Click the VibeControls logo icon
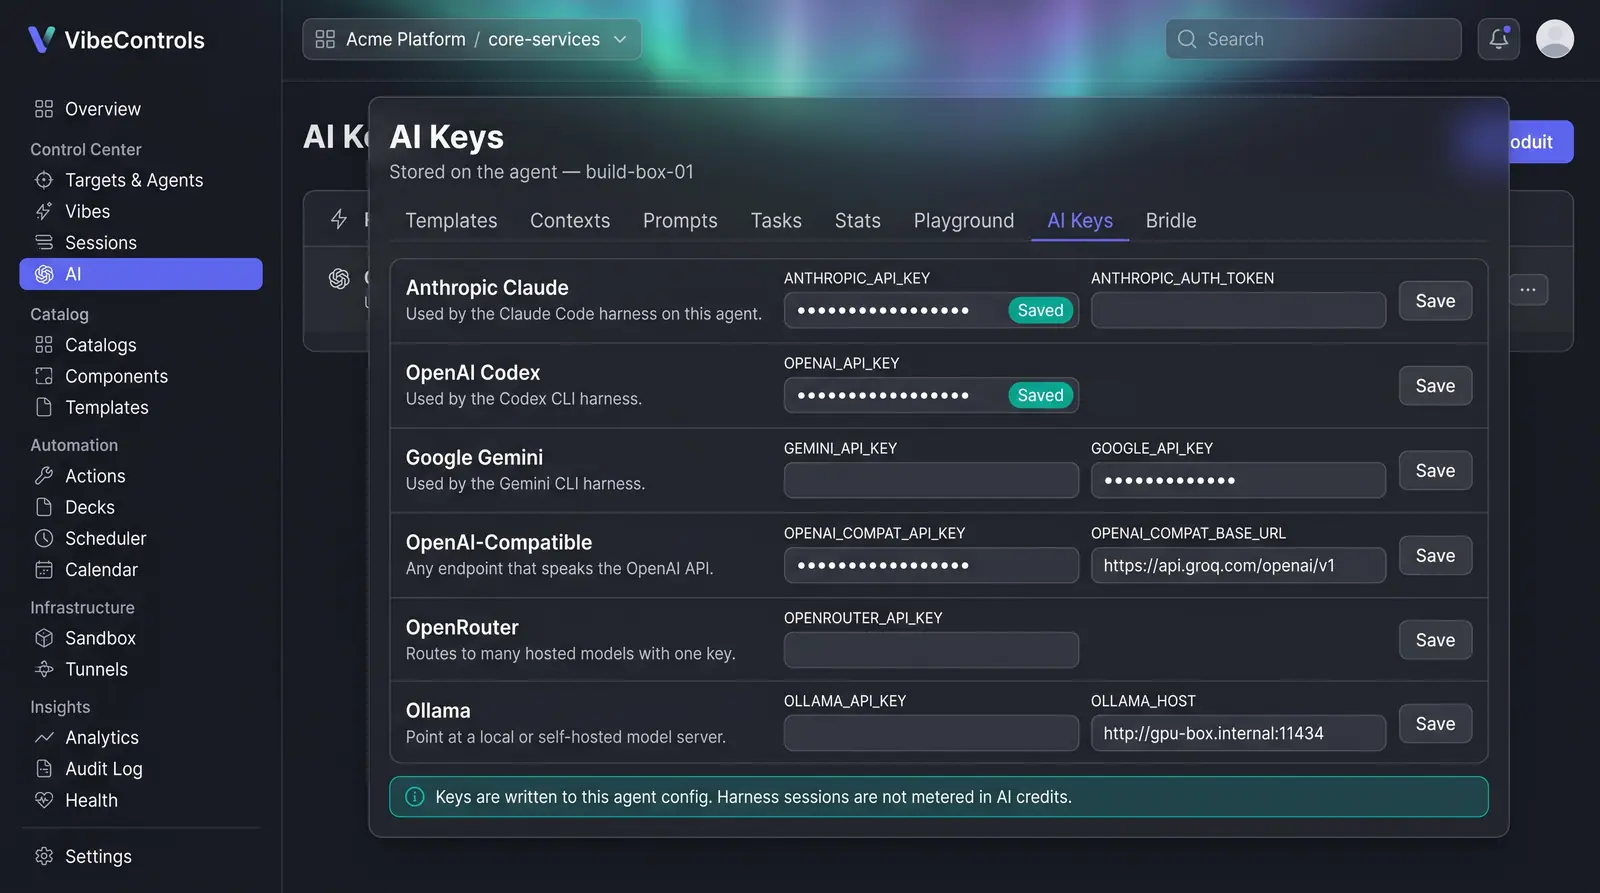The width and height of the screenshot is (1600, 893). click(x=41, y=40)
